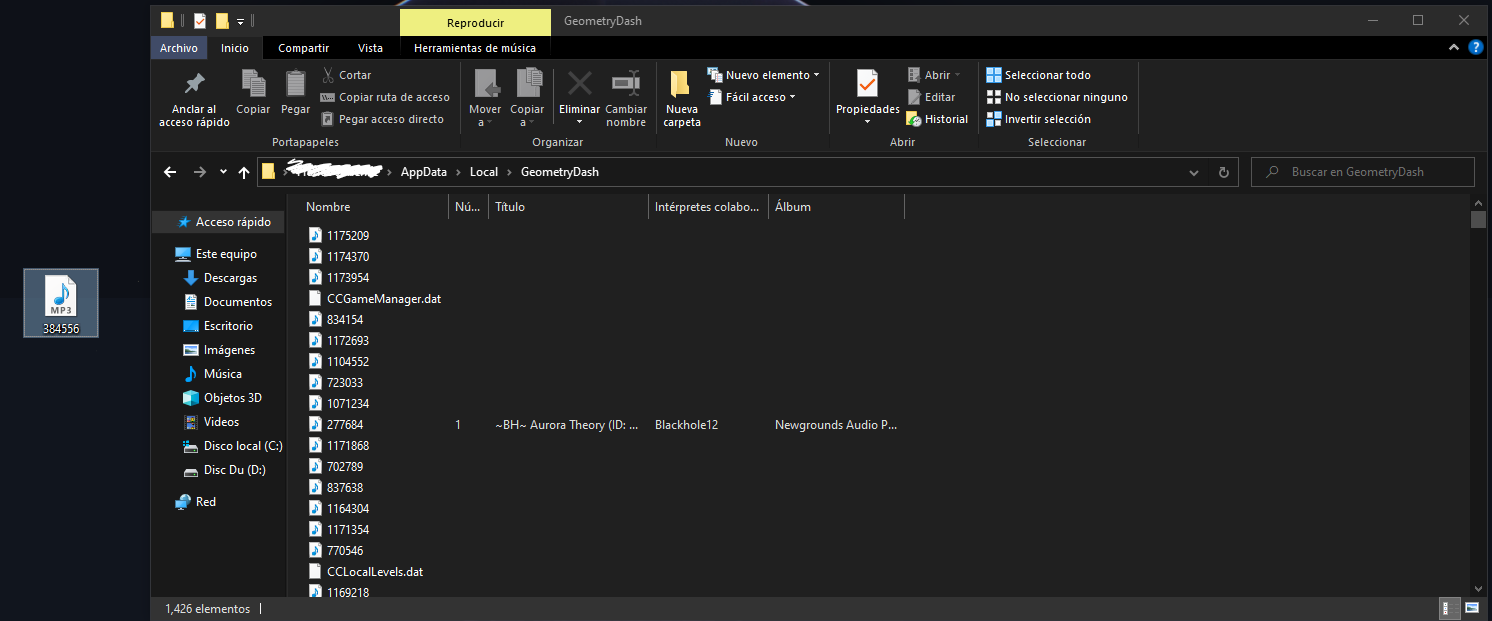This screenshot has height=621, width=1492.
Task: Open Nuevo elemento dropdown
Action: click(763, 75)
